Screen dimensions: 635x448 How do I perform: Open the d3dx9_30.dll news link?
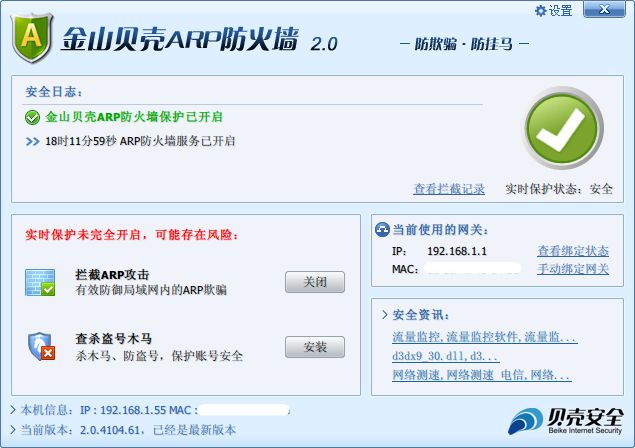point(445,356)
